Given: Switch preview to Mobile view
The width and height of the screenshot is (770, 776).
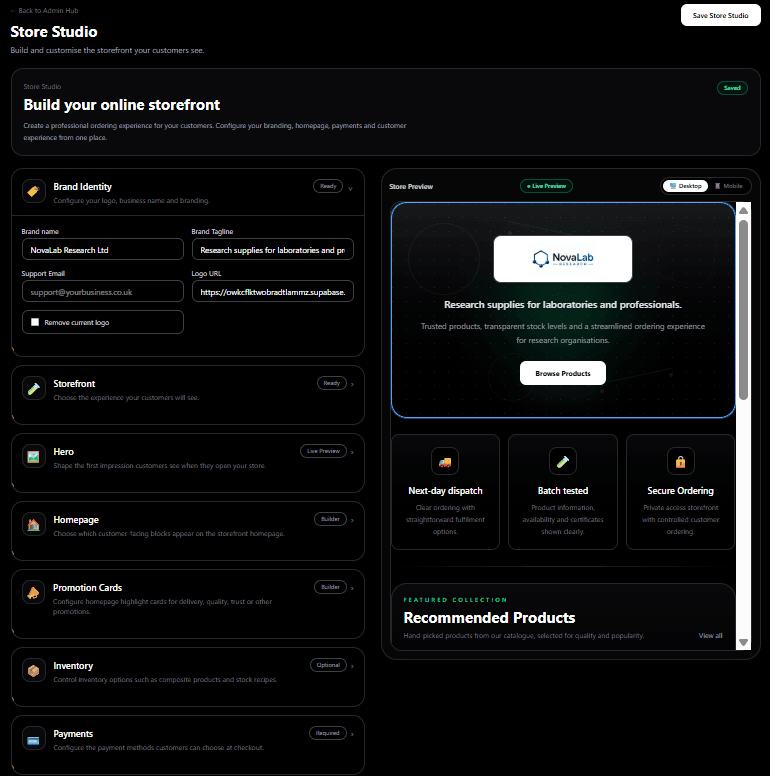Looking at the screenshot, I should point(729,186).
